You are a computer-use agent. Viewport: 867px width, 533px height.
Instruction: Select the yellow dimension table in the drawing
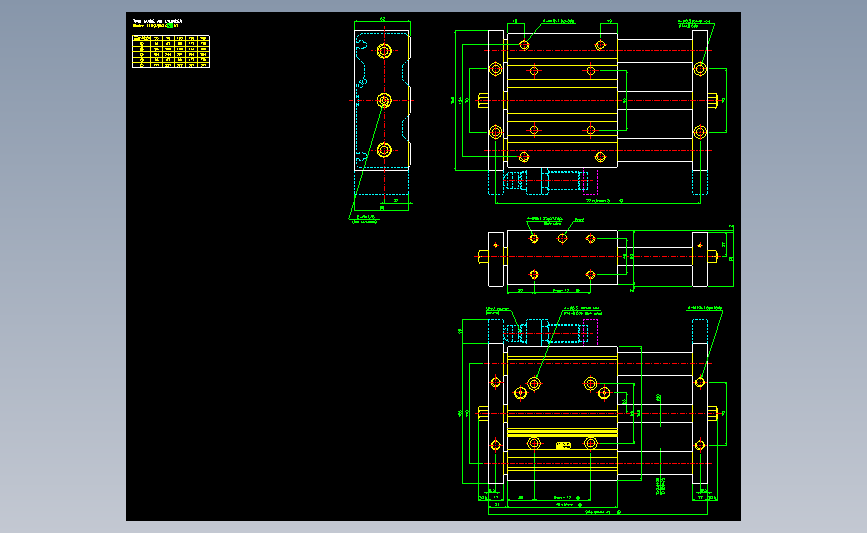point(171,51)
